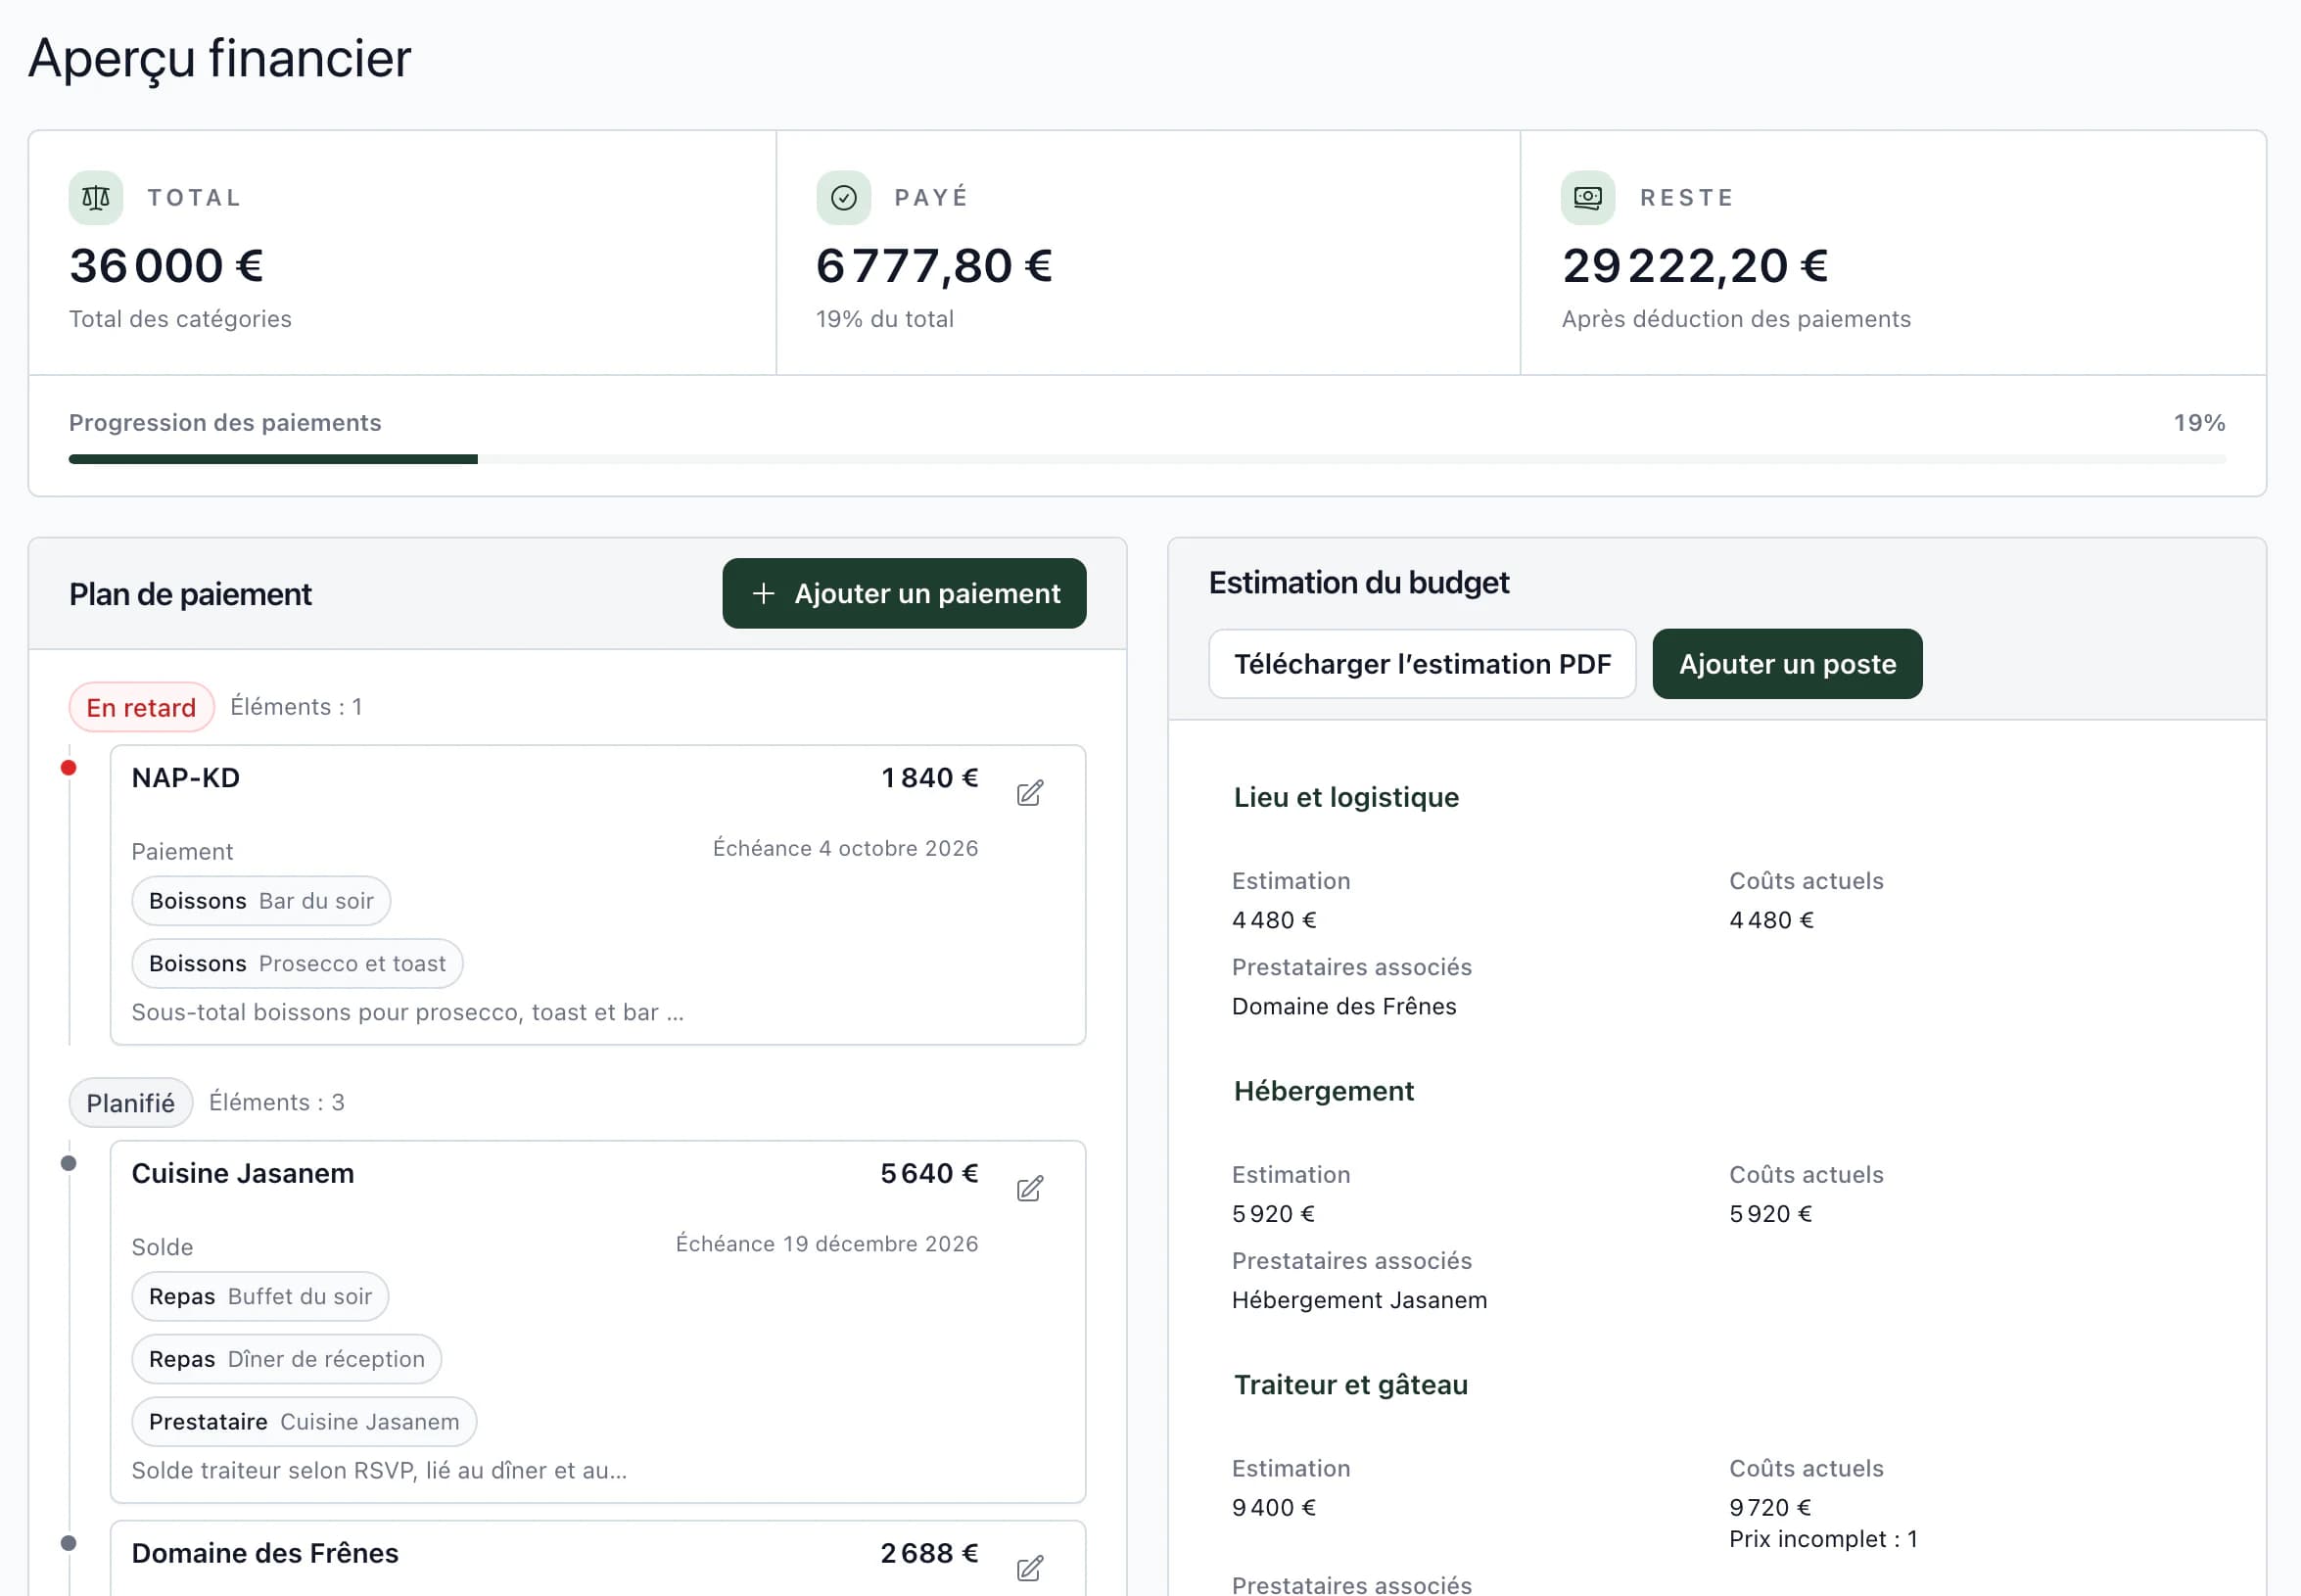Click Échéance 4 octobre 2026 due date
This screenshot has height=1596, width=2301.
click(x=845, y=848)
